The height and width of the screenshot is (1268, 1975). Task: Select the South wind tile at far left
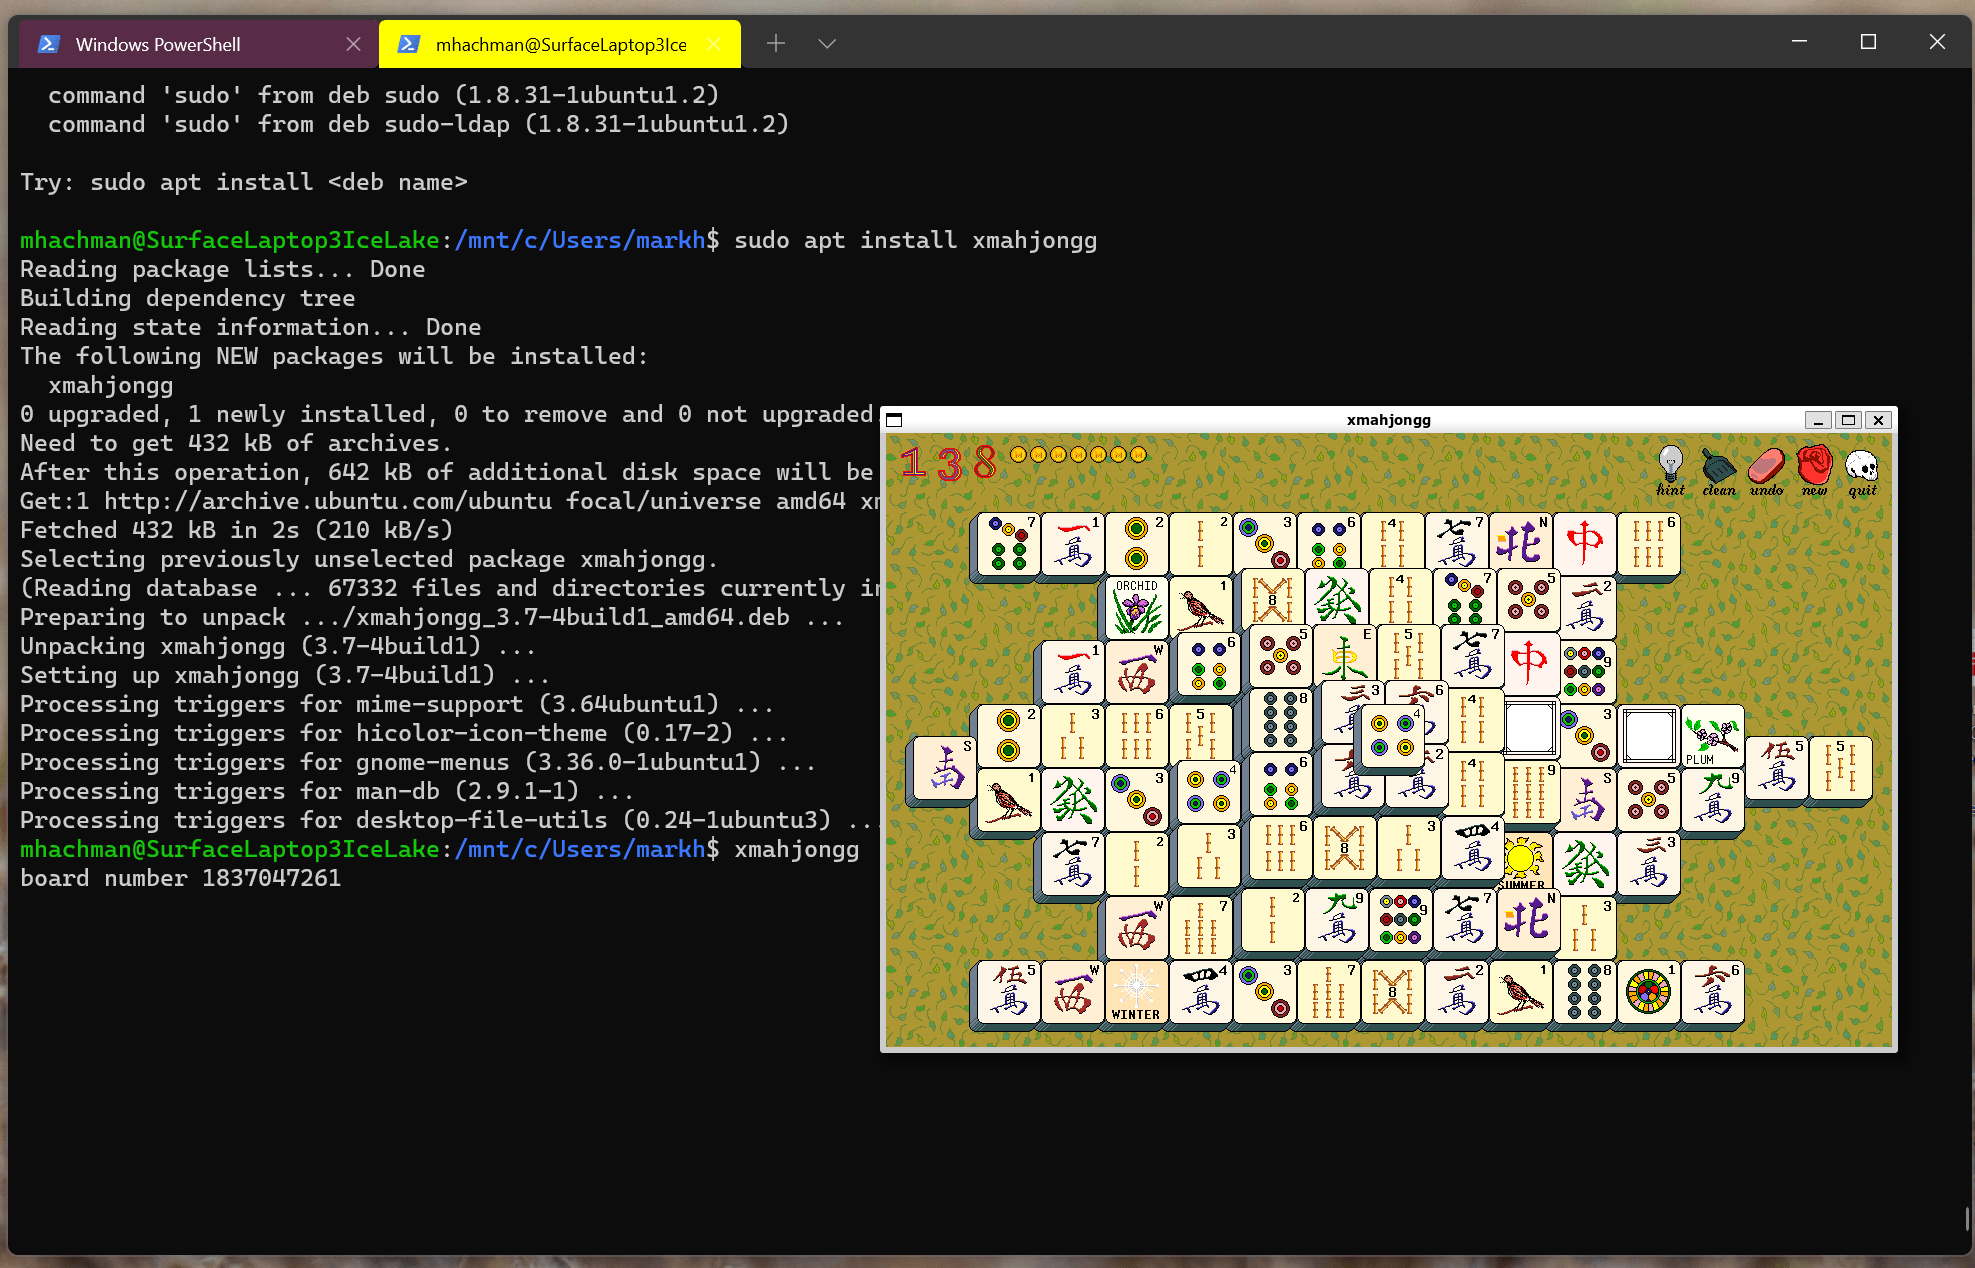point(945,767)
